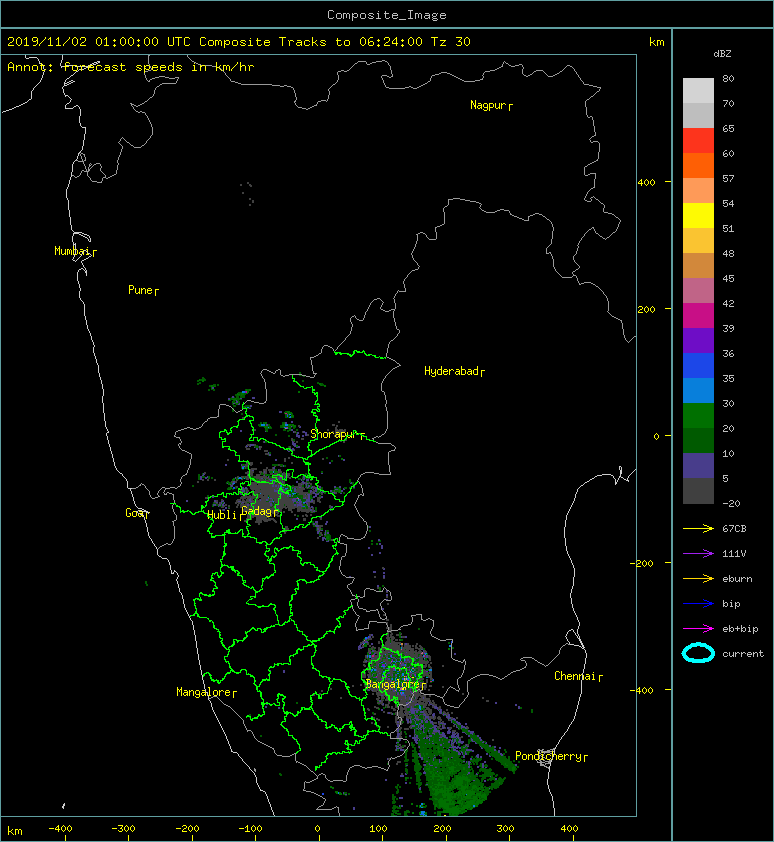Click the 'current' legend label

point(743,654)
